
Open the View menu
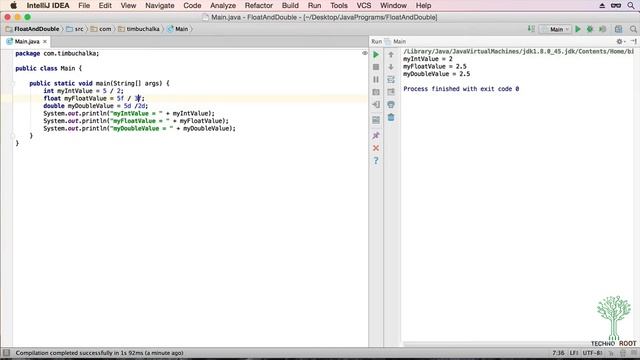point(128,6)
